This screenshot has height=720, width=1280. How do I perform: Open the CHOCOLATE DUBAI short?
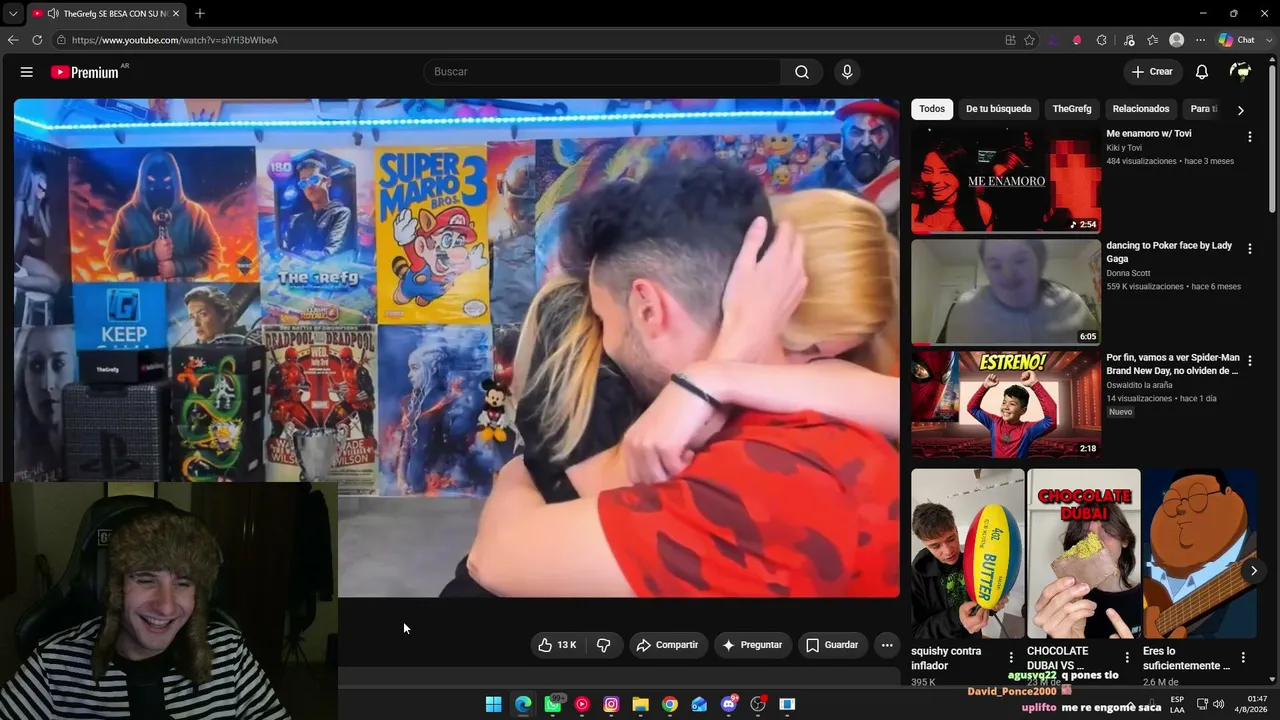pos(1084,553)
